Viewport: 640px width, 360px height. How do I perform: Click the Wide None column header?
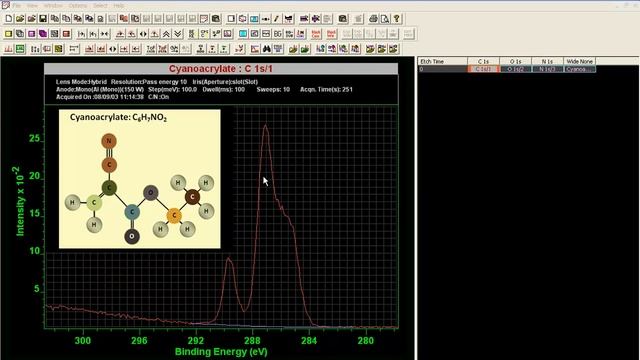[579, 61]
